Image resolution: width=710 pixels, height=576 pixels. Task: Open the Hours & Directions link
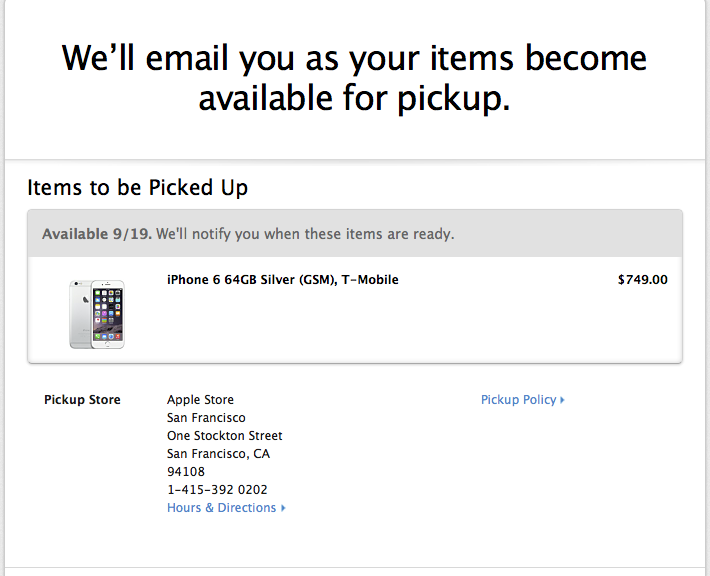[221, 508]
